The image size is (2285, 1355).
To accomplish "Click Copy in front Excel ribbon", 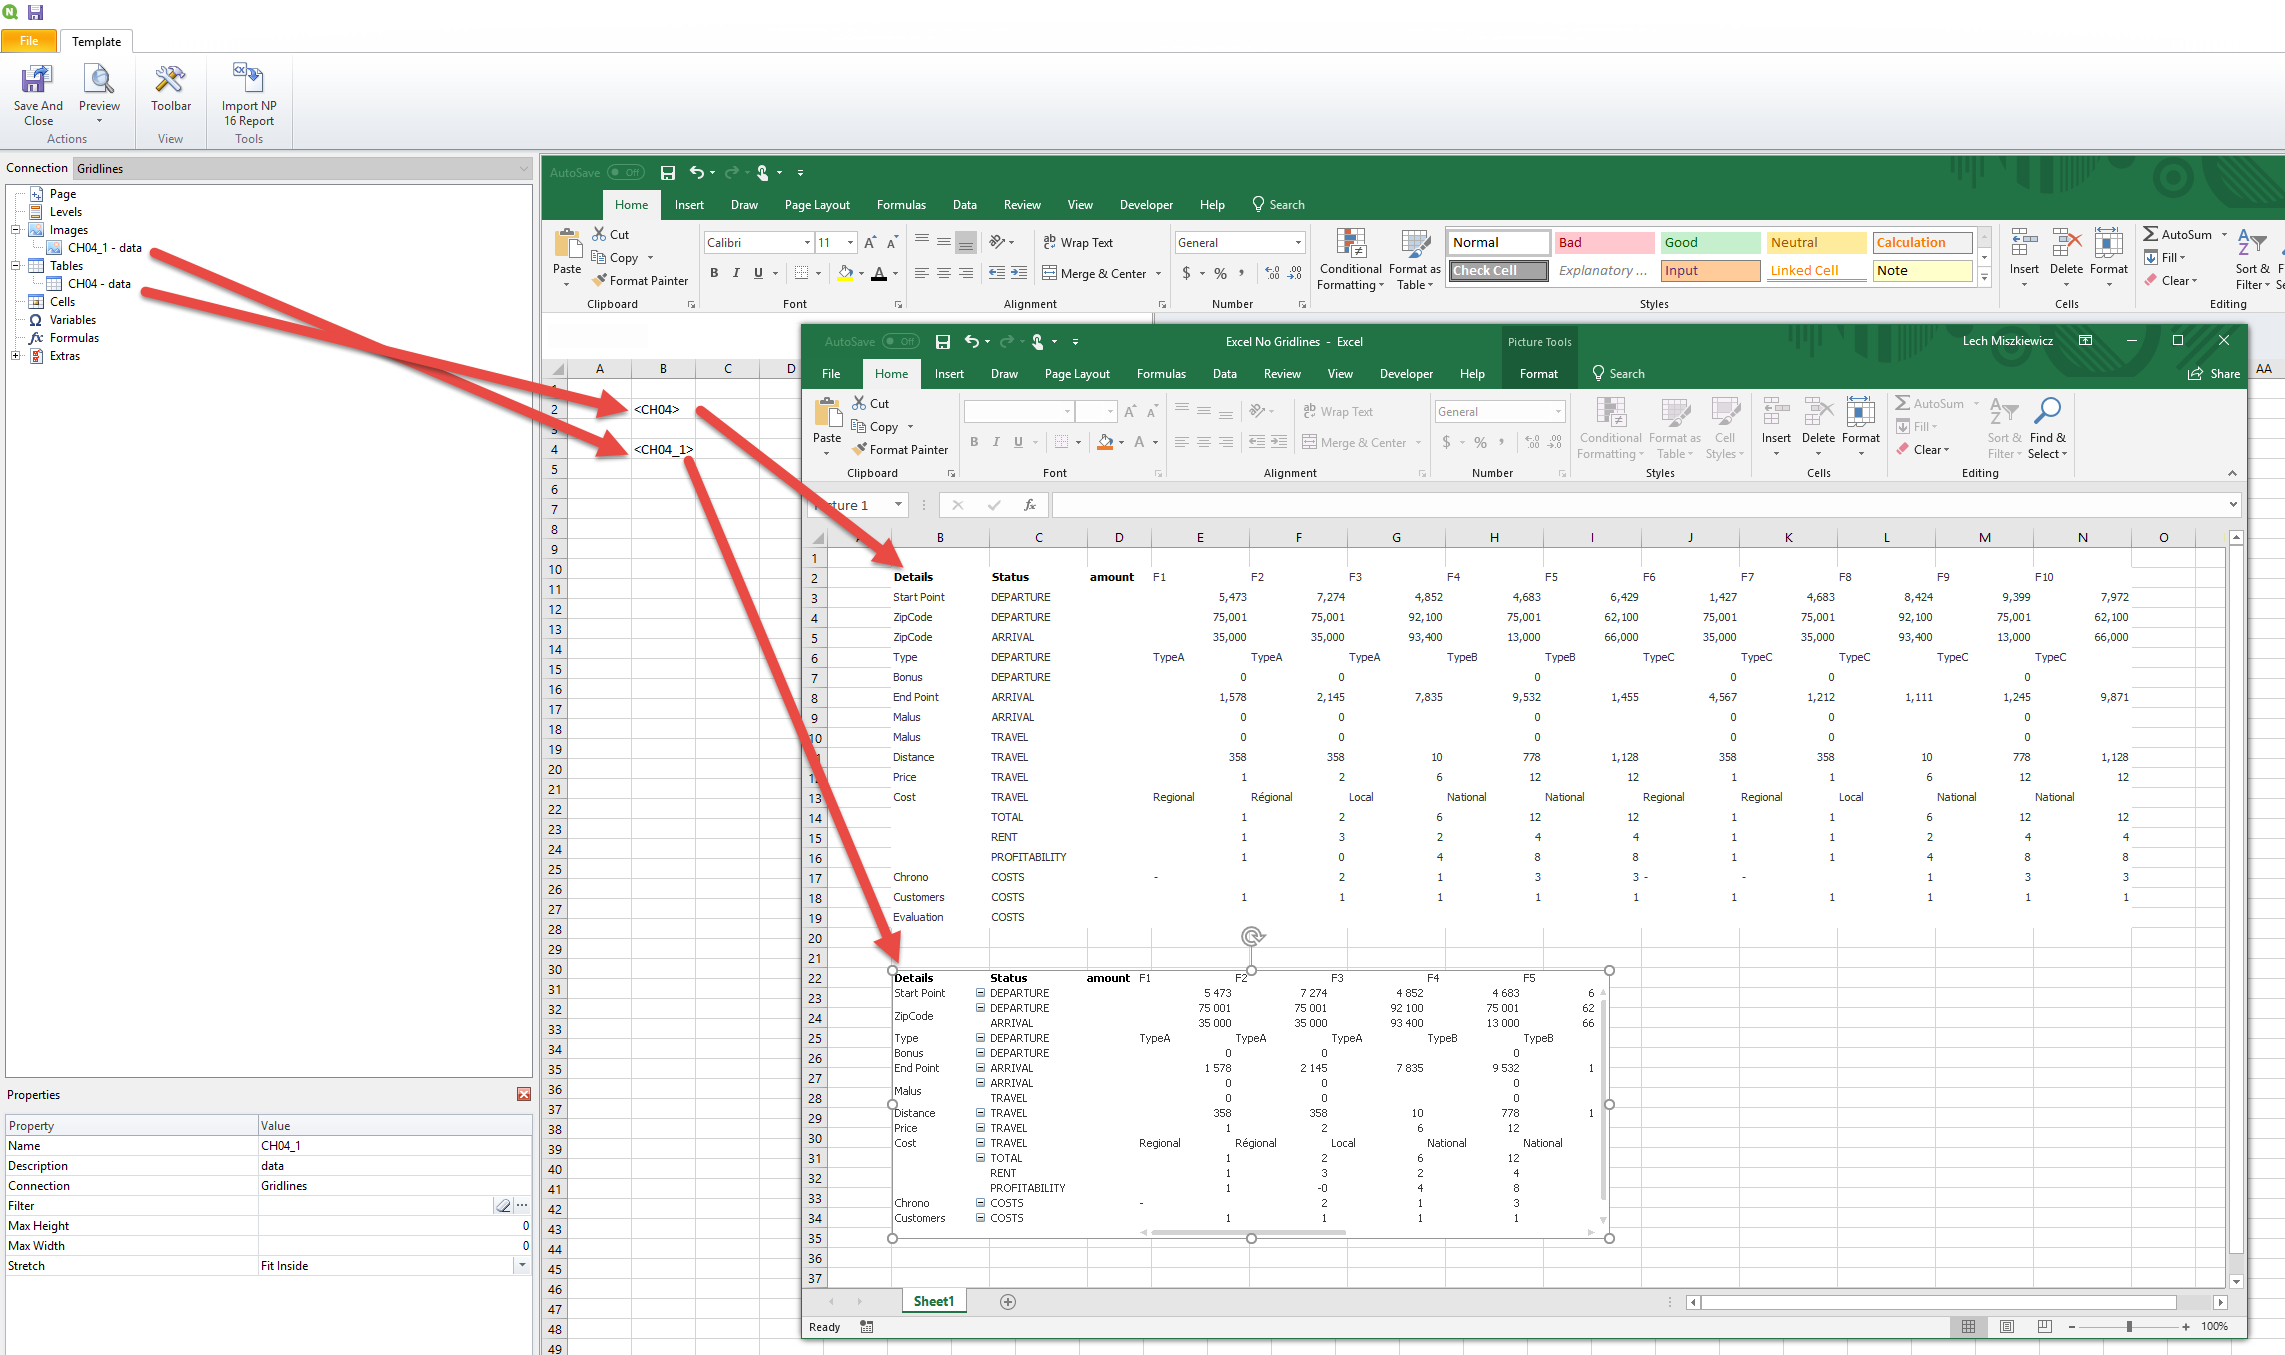I will [875, 427].
